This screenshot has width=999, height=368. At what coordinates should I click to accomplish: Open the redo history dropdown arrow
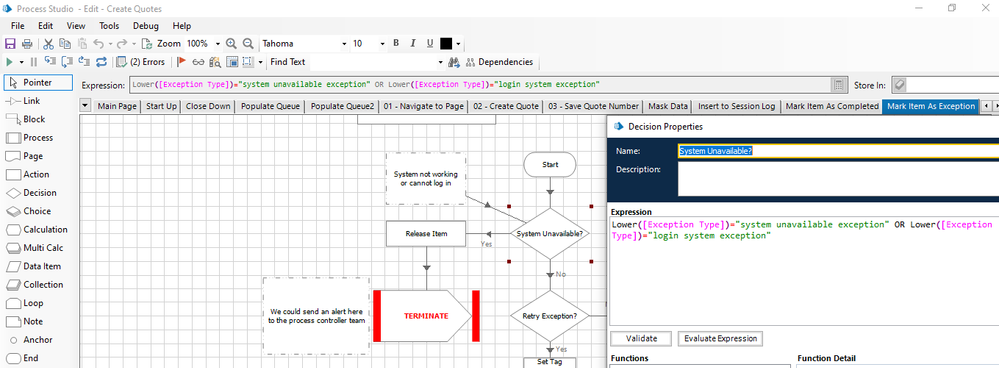coord(133,44)
